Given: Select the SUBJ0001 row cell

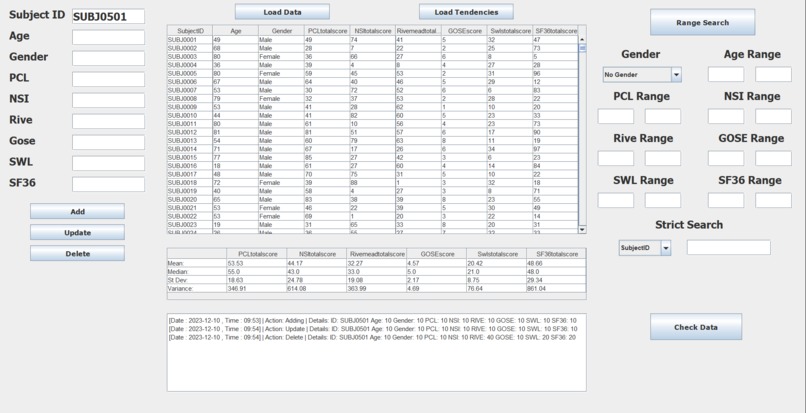Looking at the screenshot, I should 190,40.
